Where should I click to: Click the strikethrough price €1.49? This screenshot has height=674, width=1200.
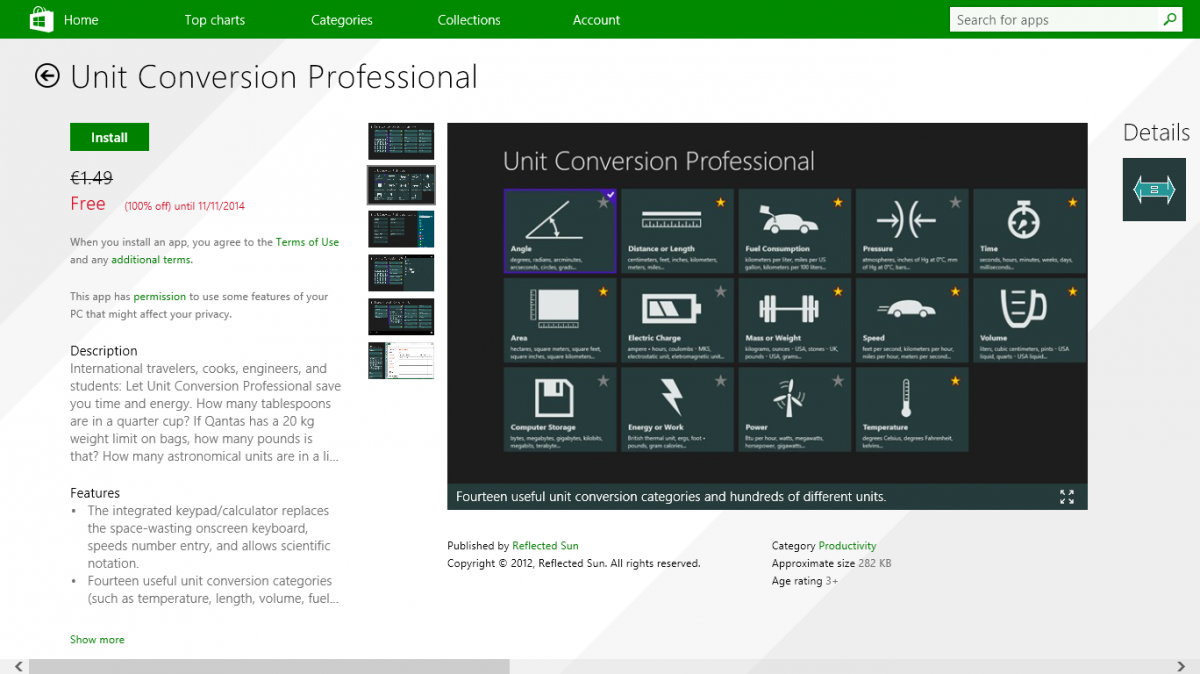click(91, 178)
